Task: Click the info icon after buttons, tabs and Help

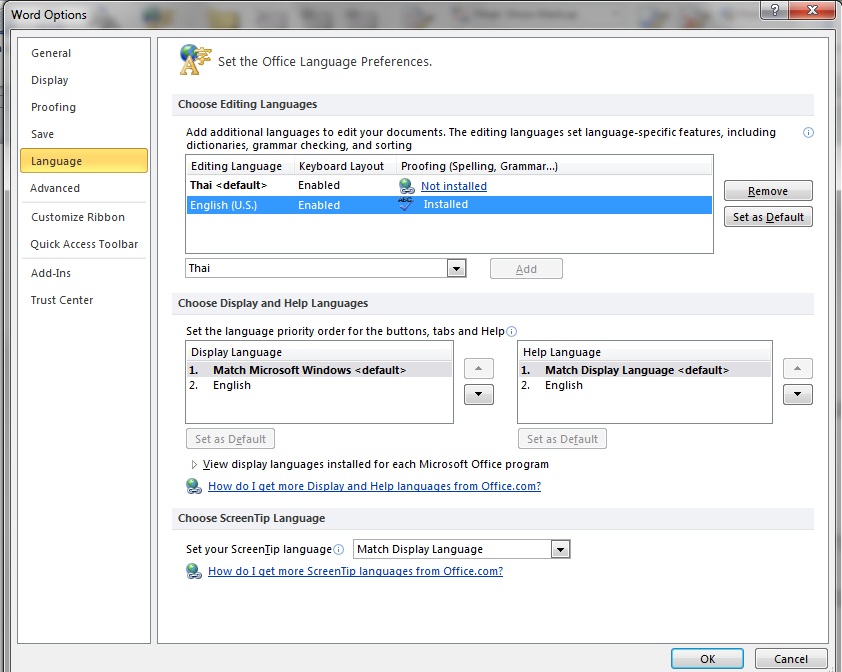Action: [511, 331]
